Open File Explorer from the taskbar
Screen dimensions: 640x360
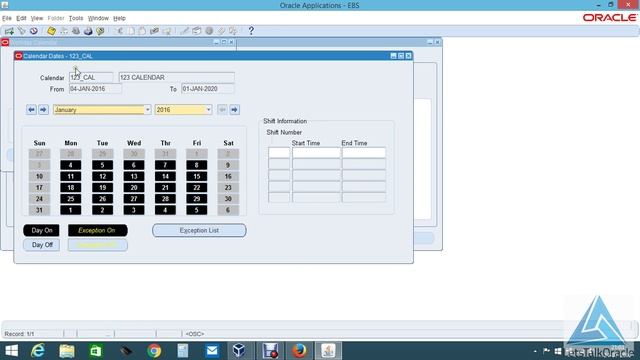pos(67,351)
